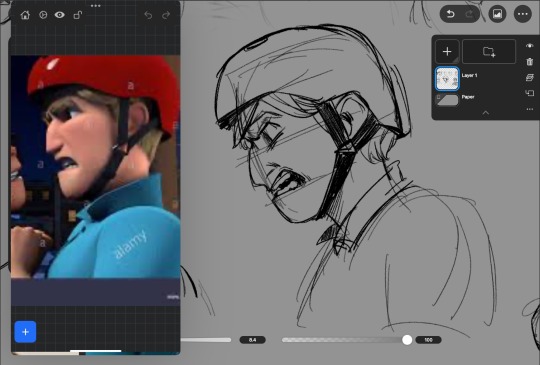Redo the stroke in main toolbar
Viewport: 540px width, 365px height.
tap(469, 14)
